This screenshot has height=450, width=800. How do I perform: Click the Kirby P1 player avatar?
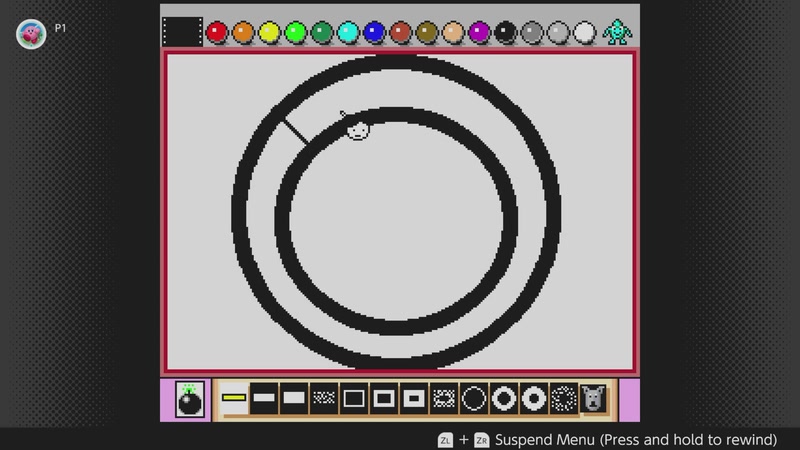coord(31,34)
